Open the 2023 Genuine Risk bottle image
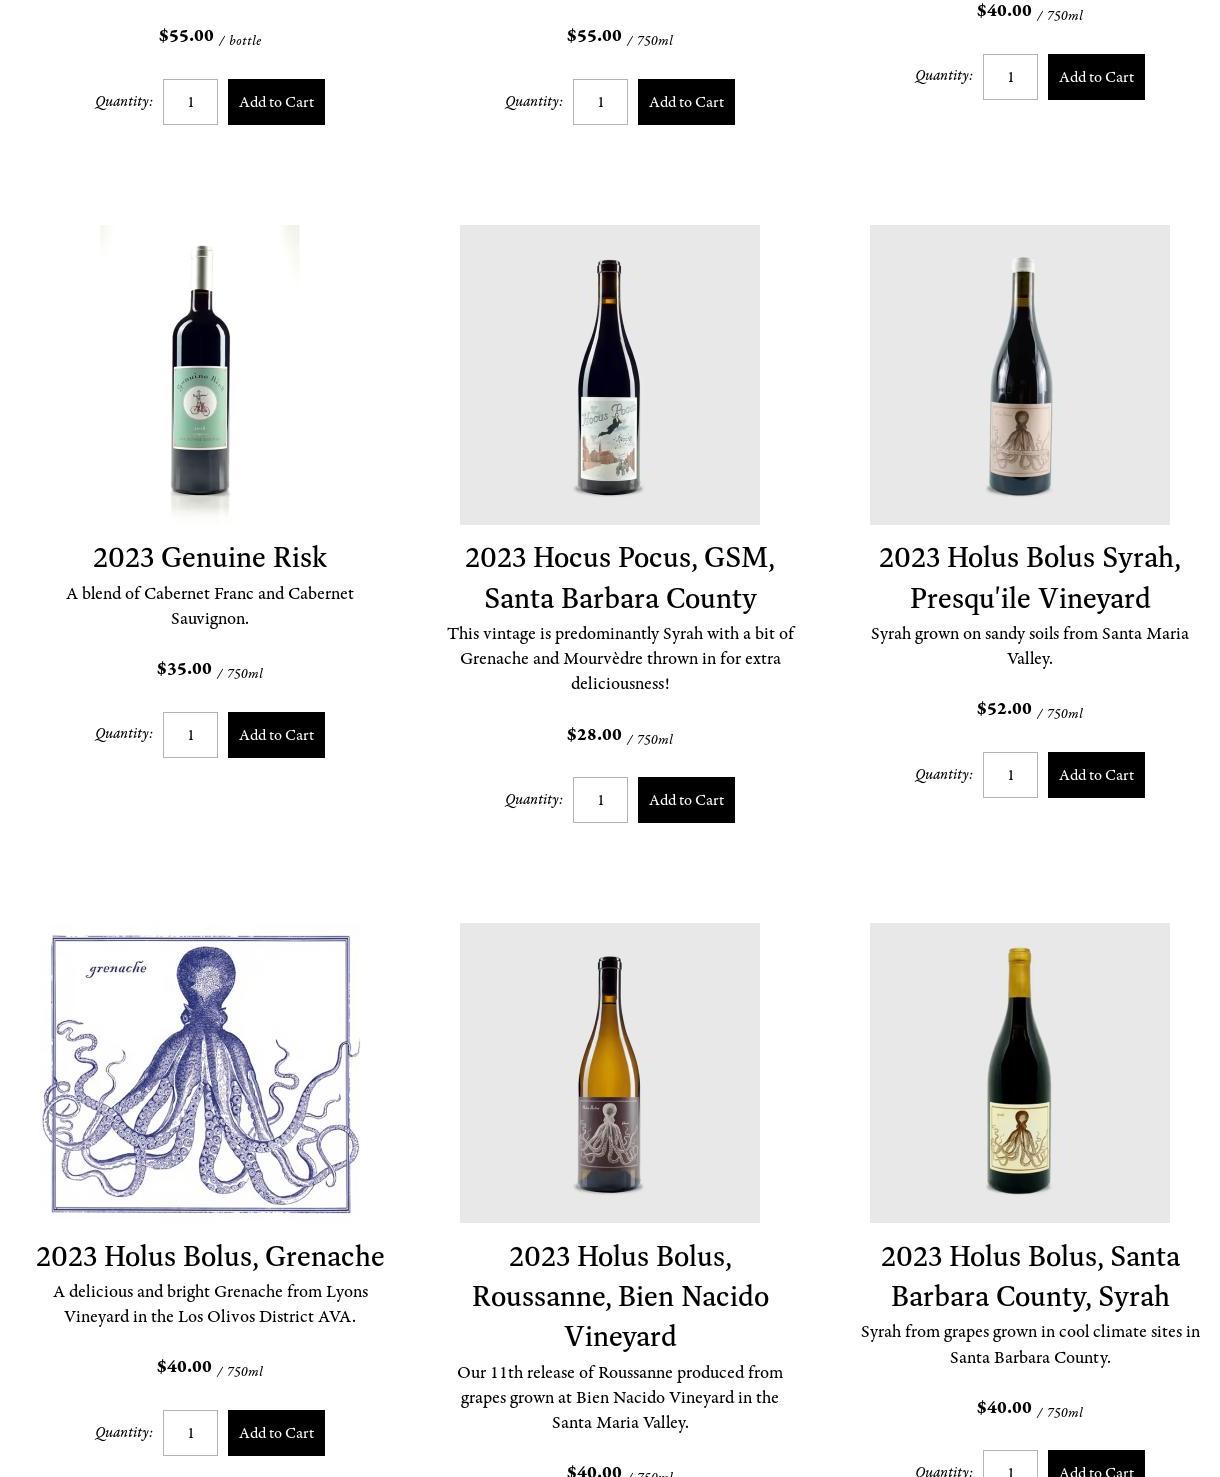The image size is (1220, 1477). click(x=199, y=374)
